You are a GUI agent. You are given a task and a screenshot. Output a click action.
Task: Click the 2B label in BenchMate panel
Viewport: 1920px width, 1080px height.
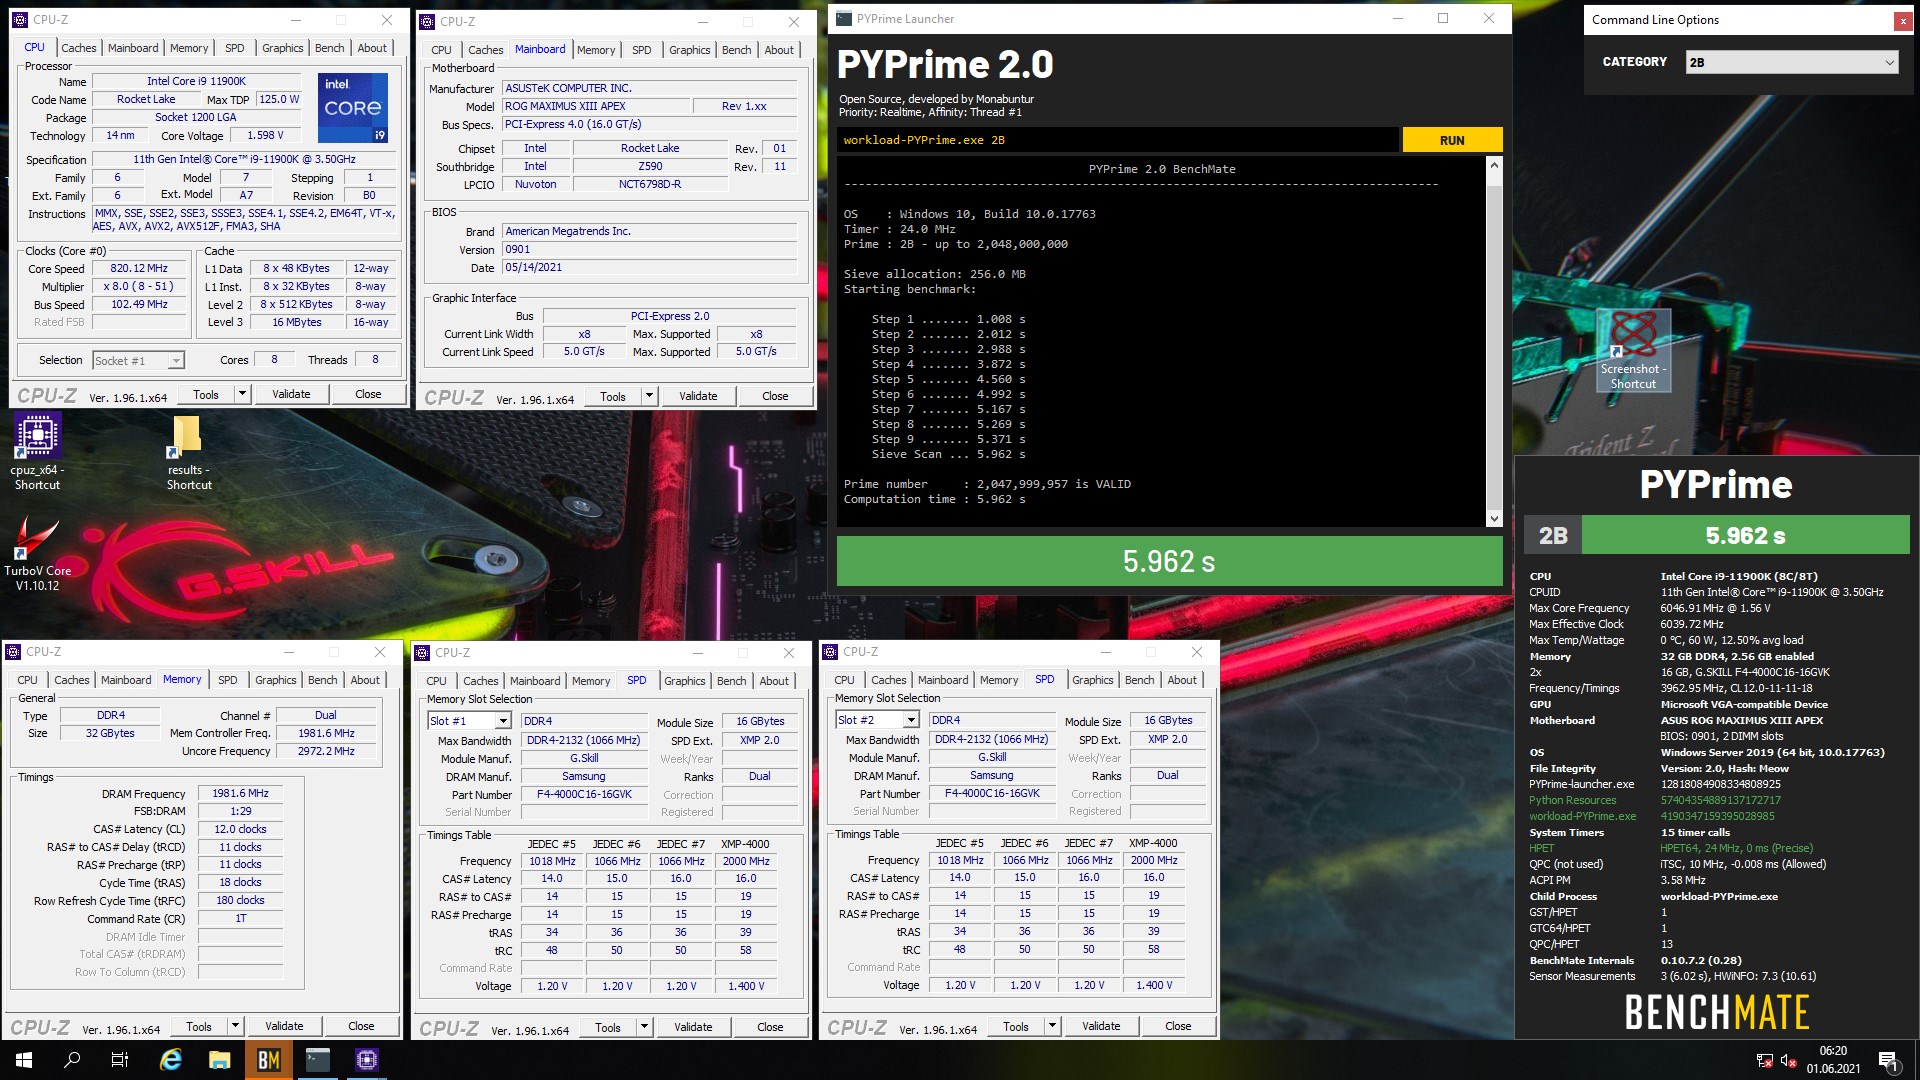[x=1552, y=535]
